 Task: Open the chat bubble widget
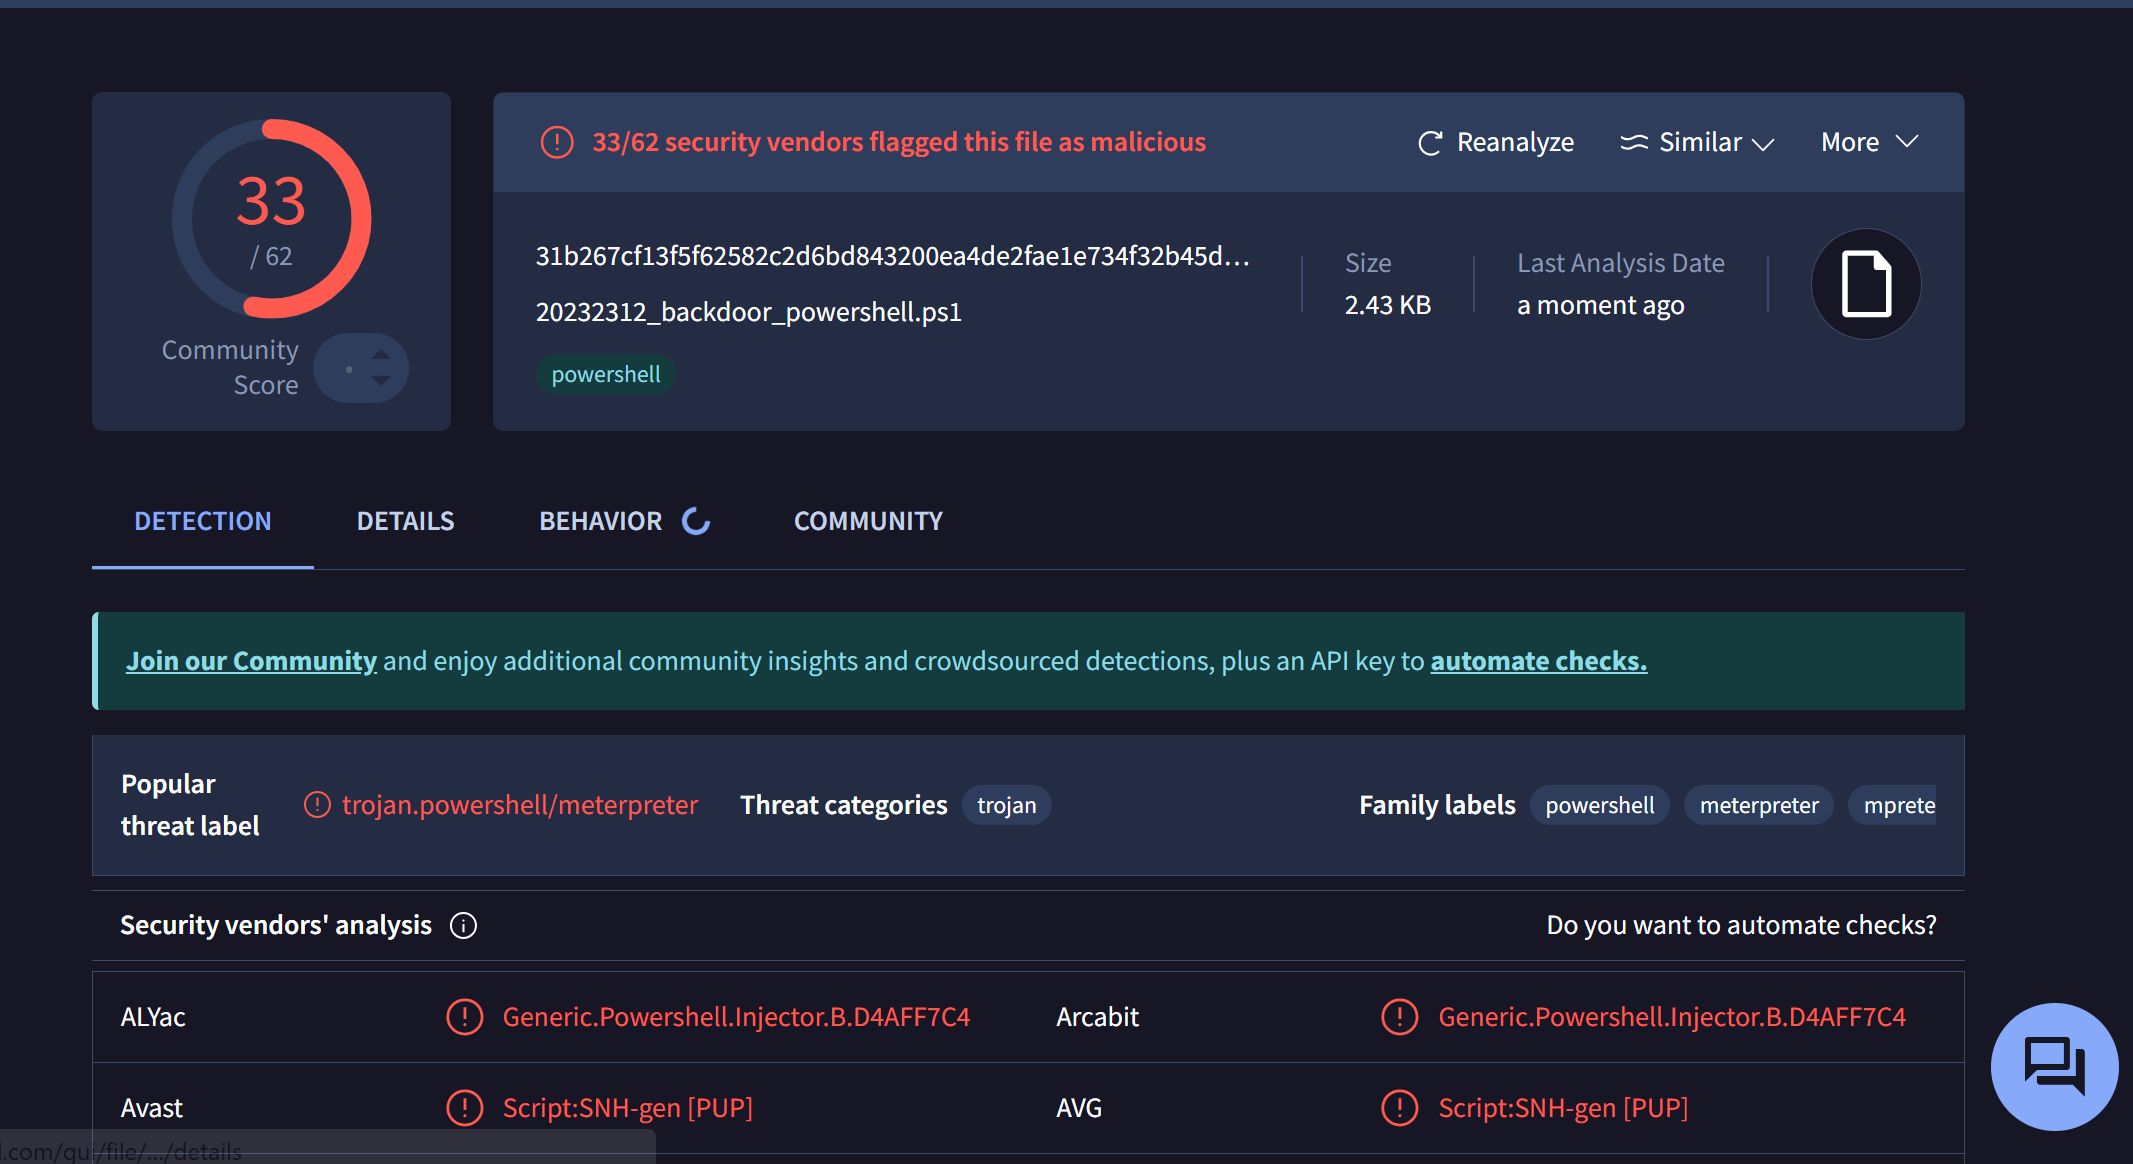click(x=2054, y=1066)
